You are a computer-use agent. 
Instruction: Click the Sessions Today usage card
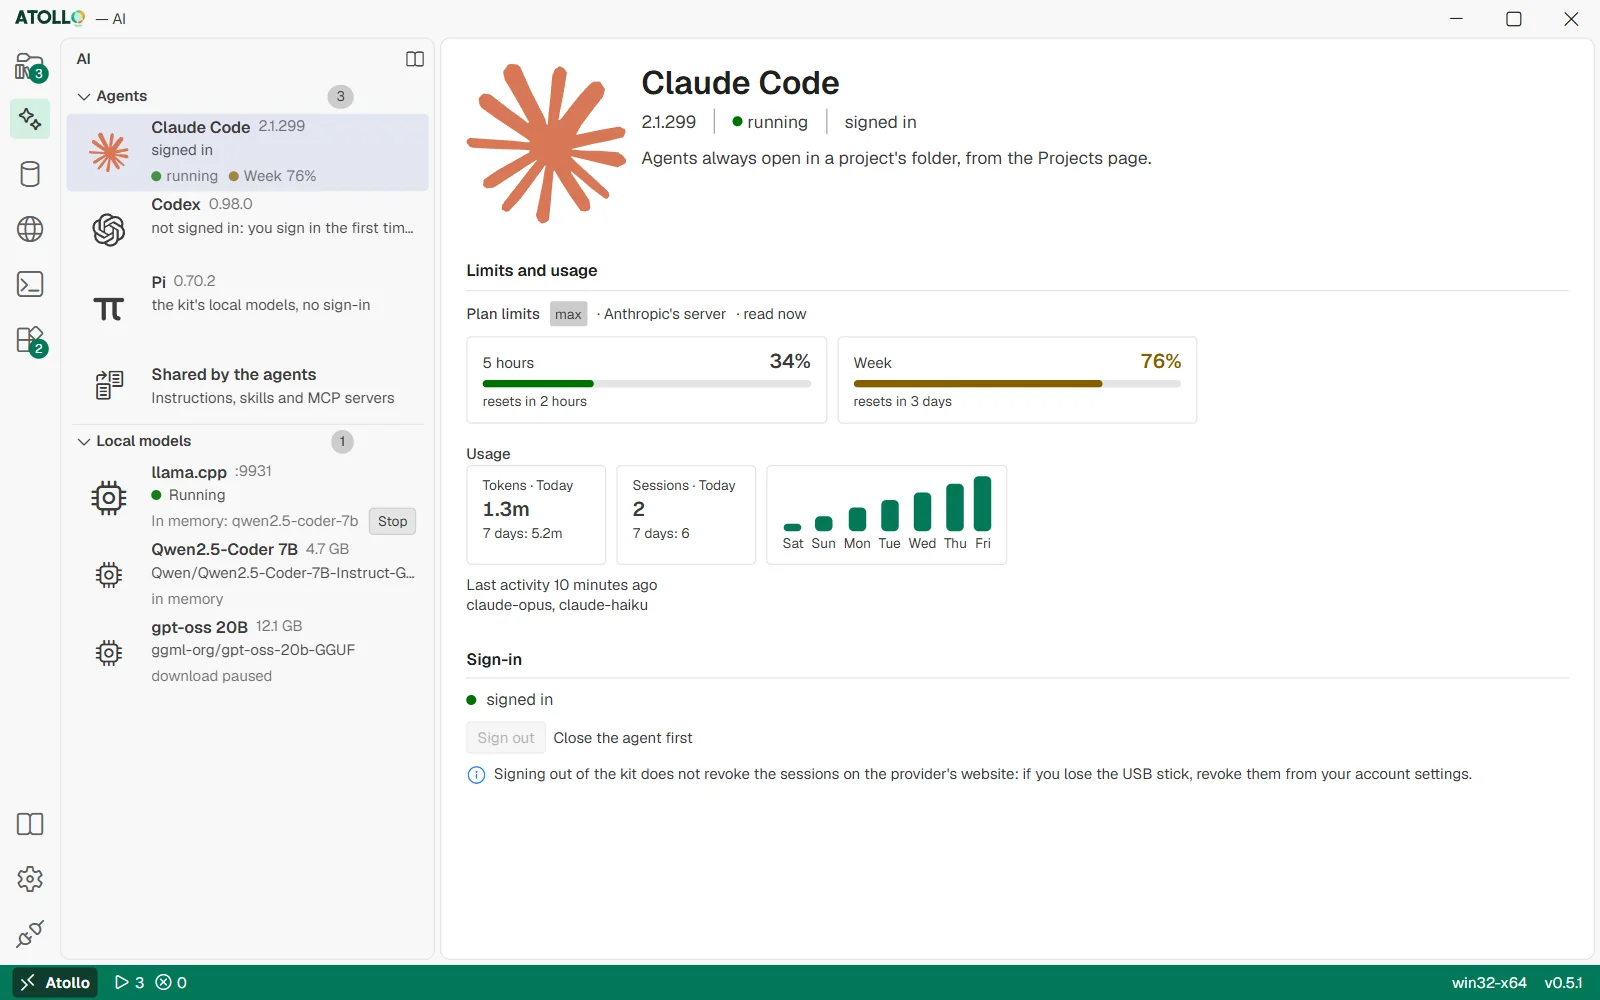686,515
